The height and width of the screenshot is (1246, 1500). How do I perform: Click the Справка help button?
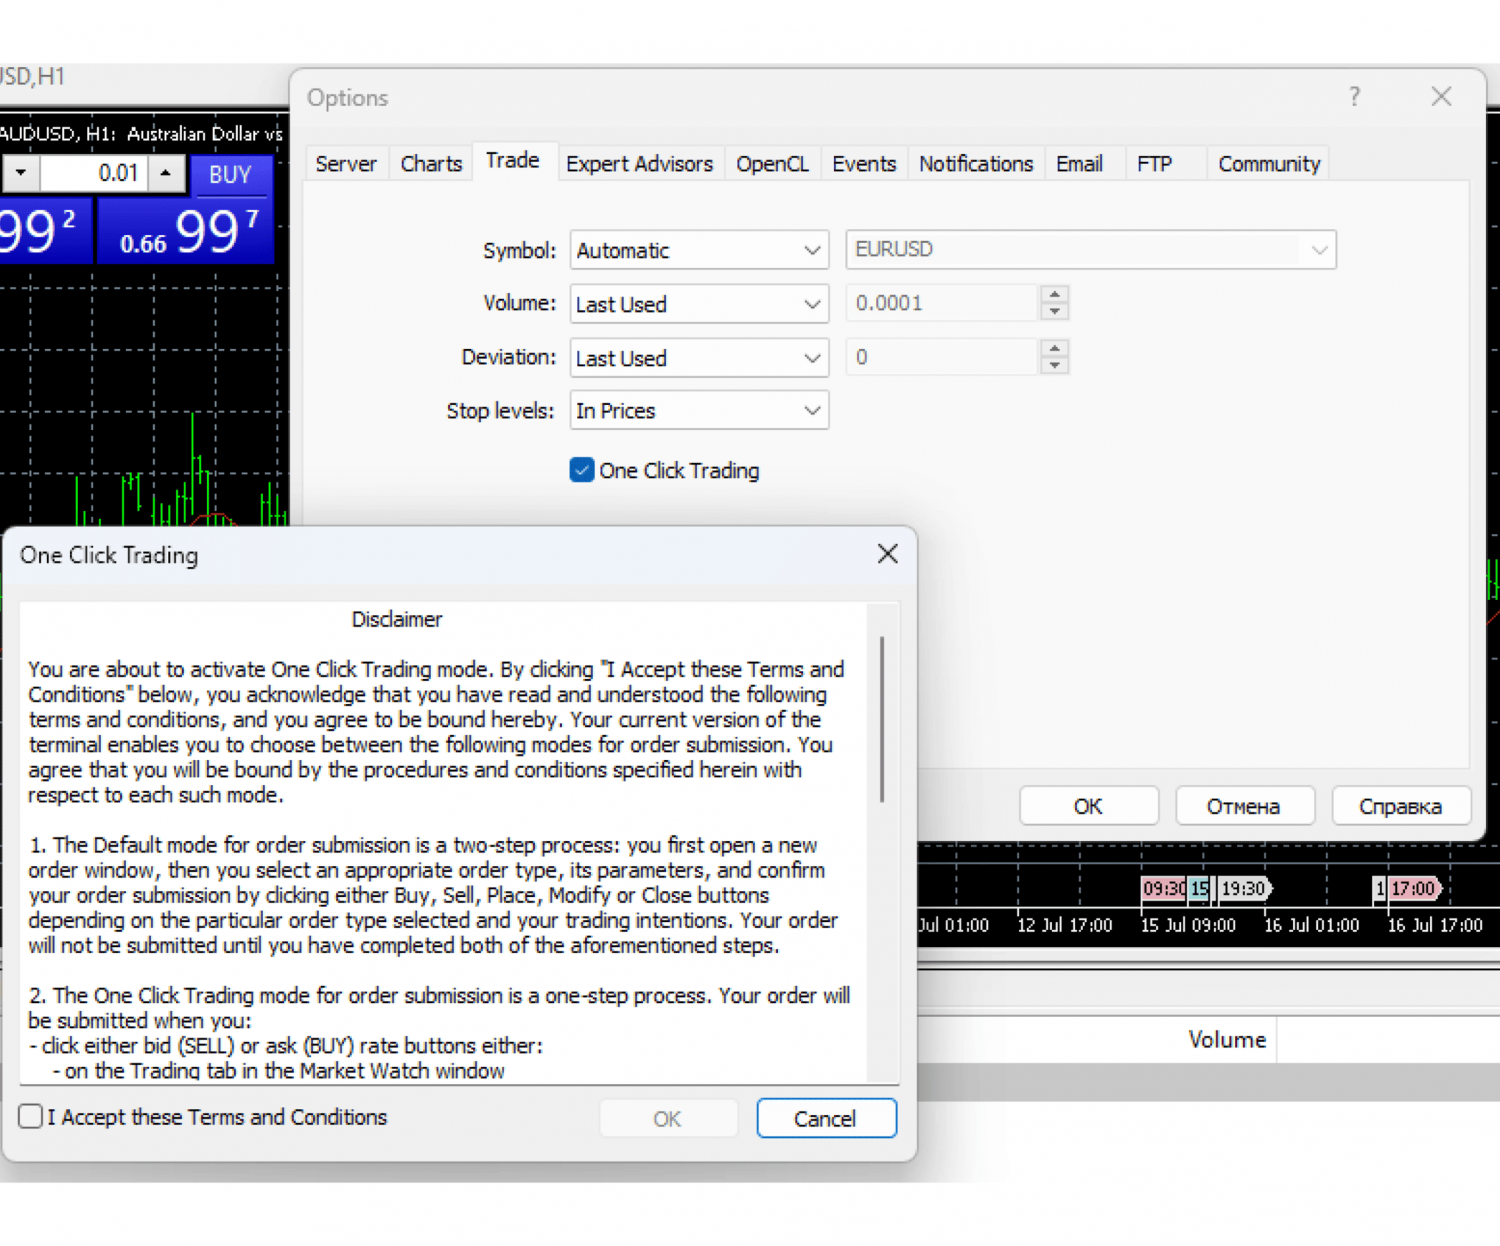(x=1400, y=806)
